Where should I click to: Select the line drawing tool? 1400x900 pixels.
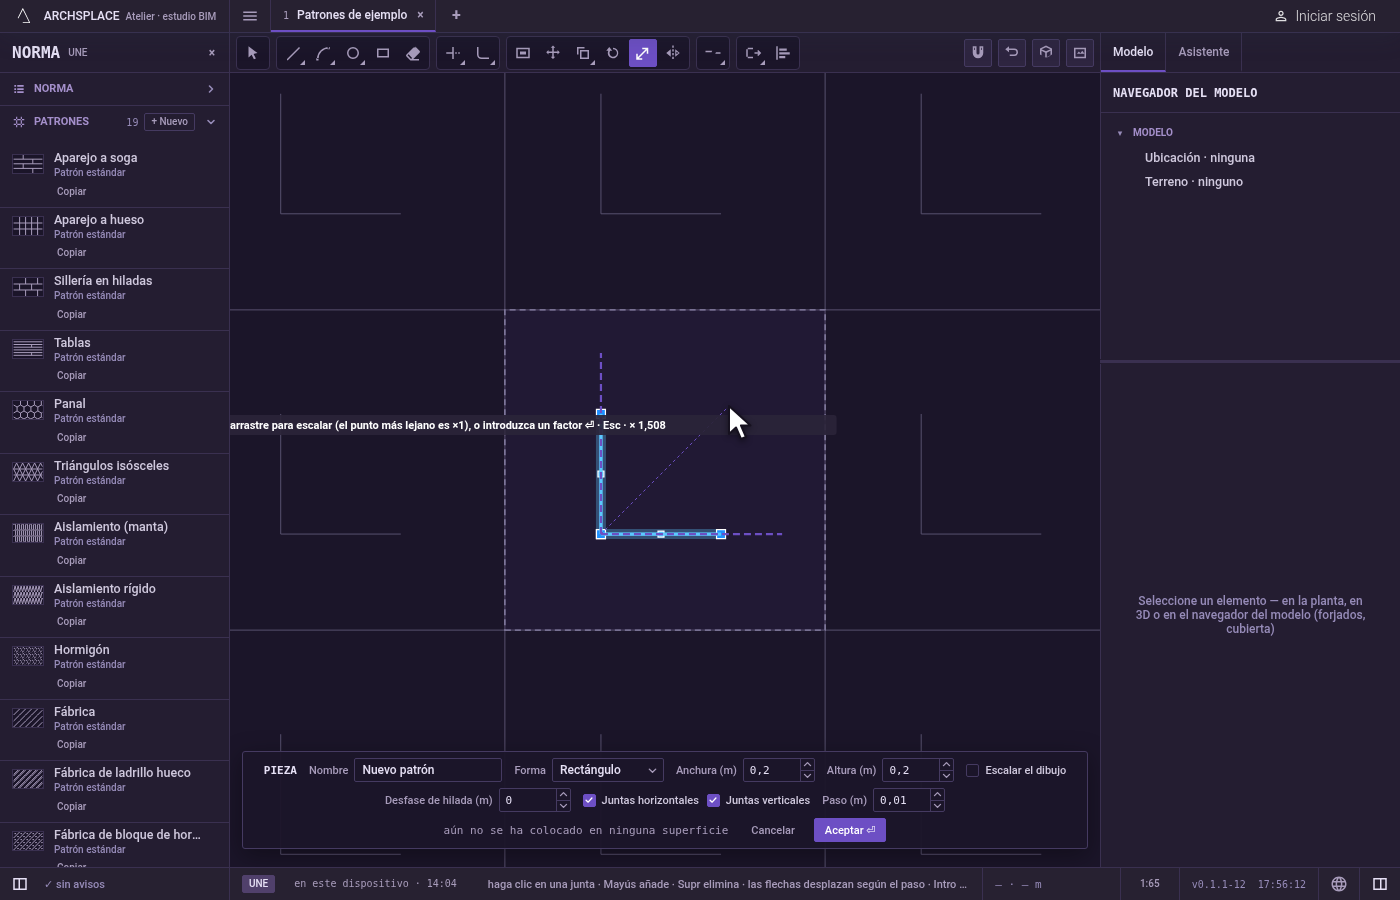point(293,53)
